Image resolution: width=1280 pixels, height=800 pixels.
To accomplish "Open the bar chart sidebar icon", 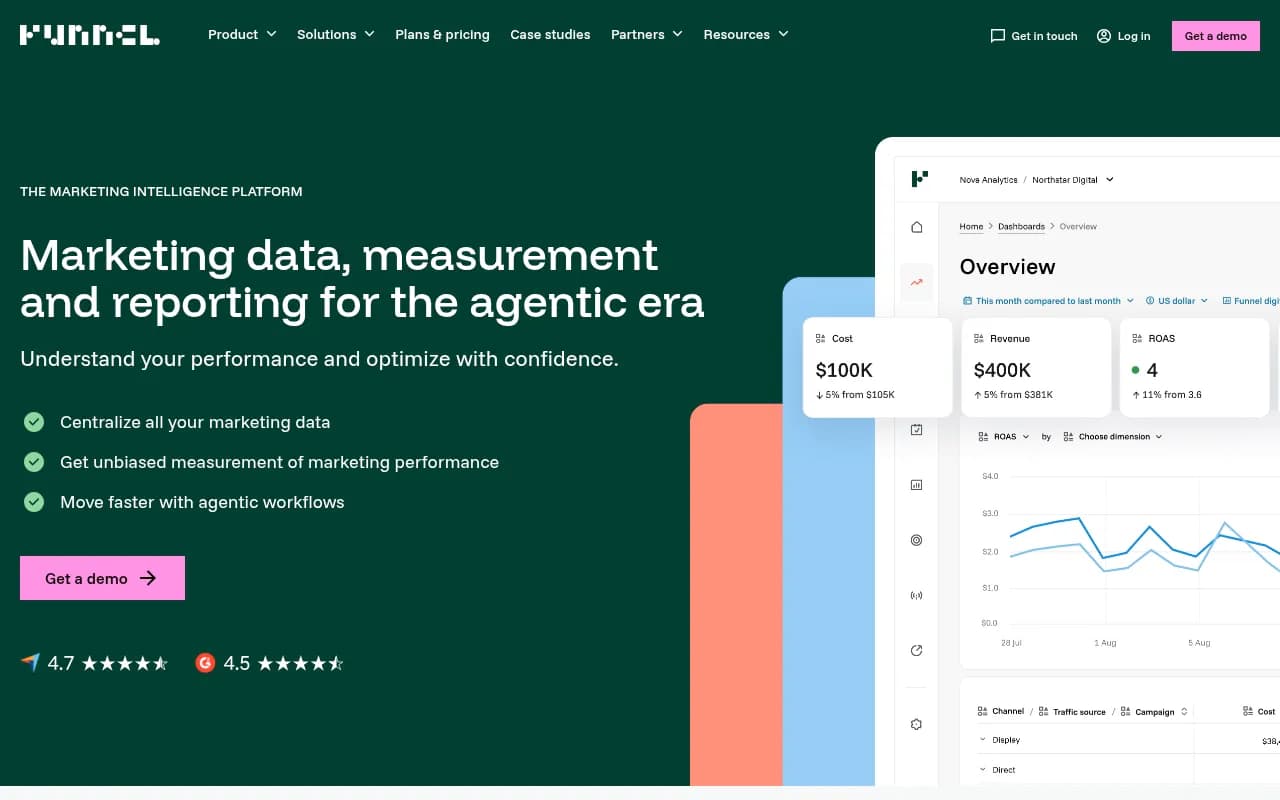I will point(917,485).
